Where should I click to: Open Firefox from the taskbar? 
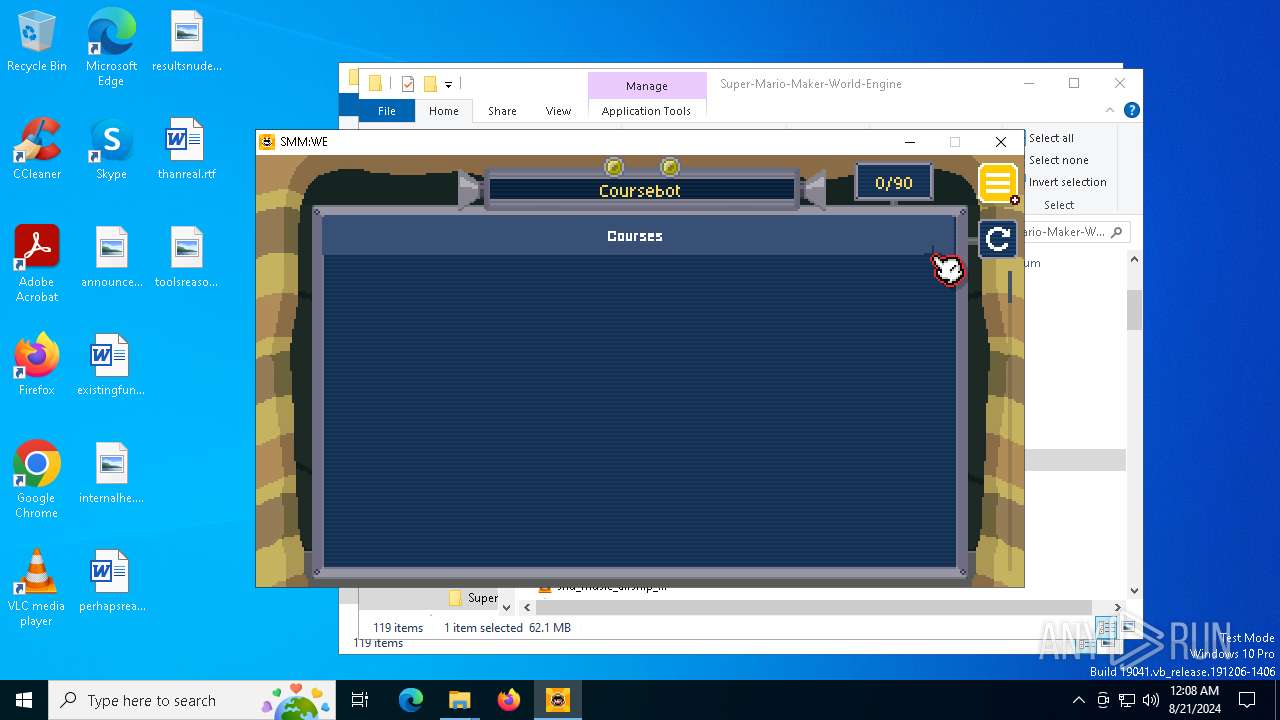pyautogui.click(x=508, y=700)
